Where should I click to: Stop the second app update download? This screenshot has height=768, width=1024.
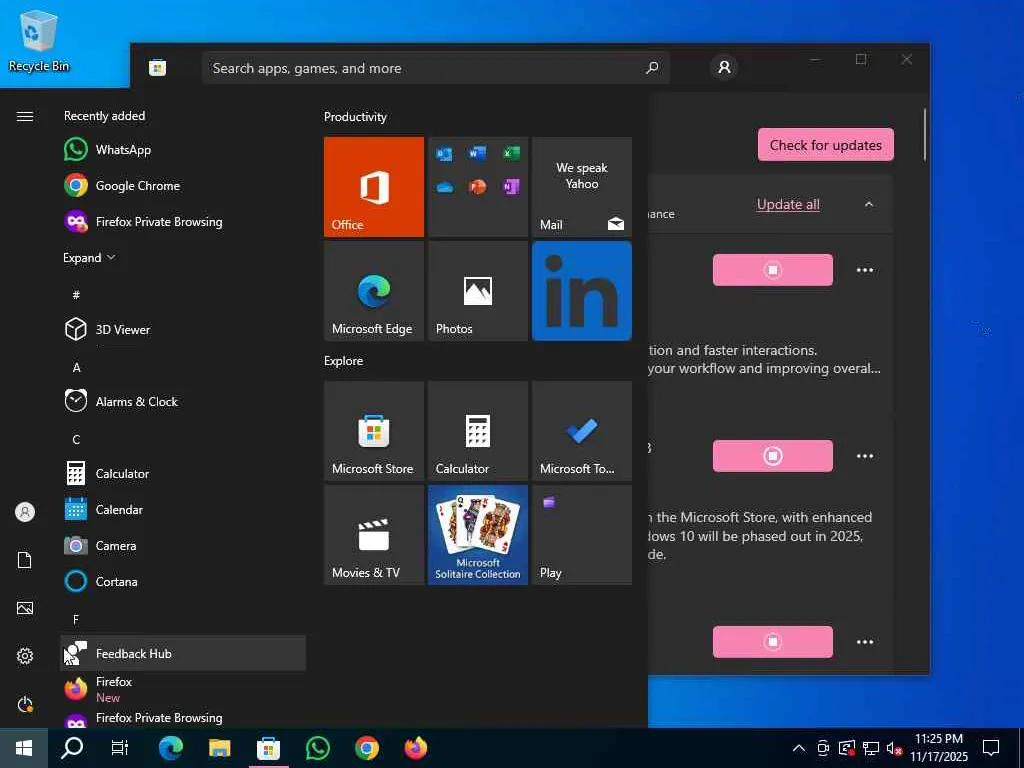(x=773, y=456)
